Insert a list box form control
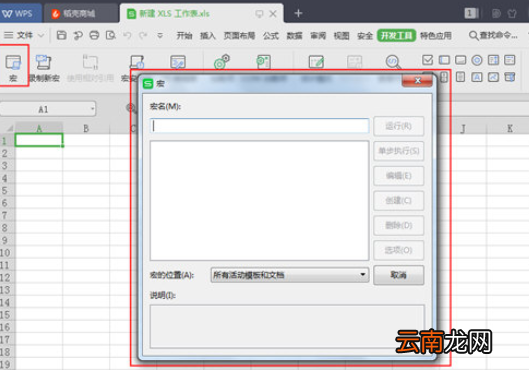 [493, 60]
